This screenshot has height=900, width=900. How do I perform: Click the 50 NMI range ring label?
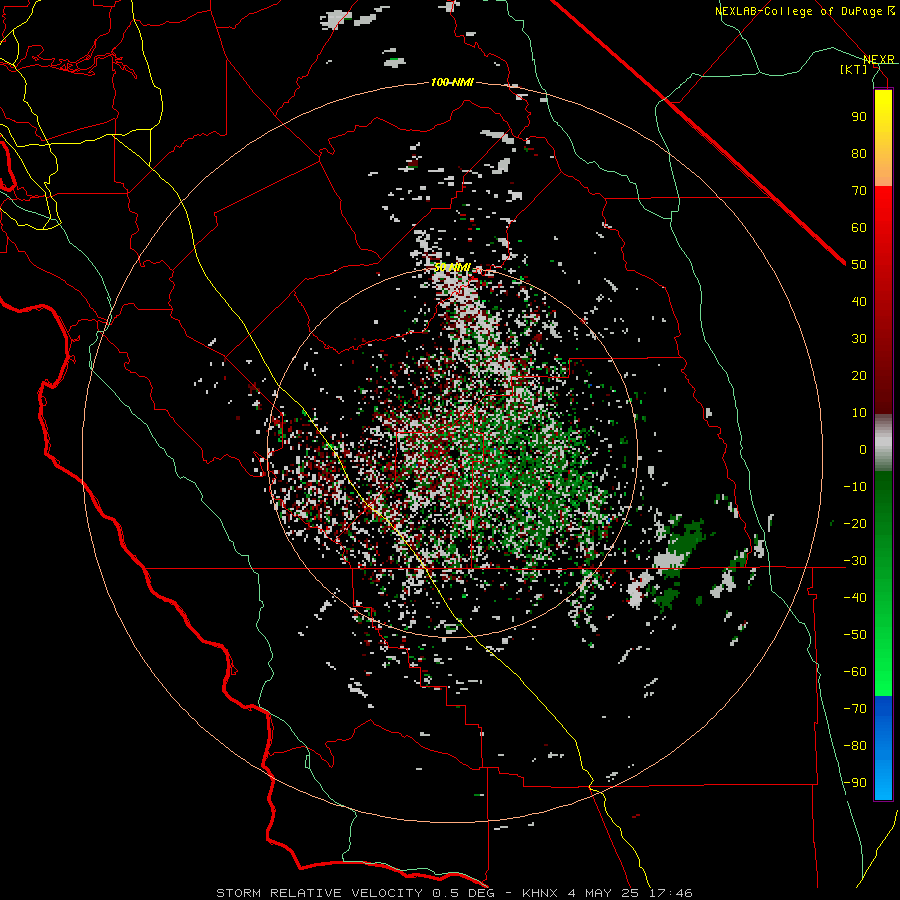tap(452, 267)
